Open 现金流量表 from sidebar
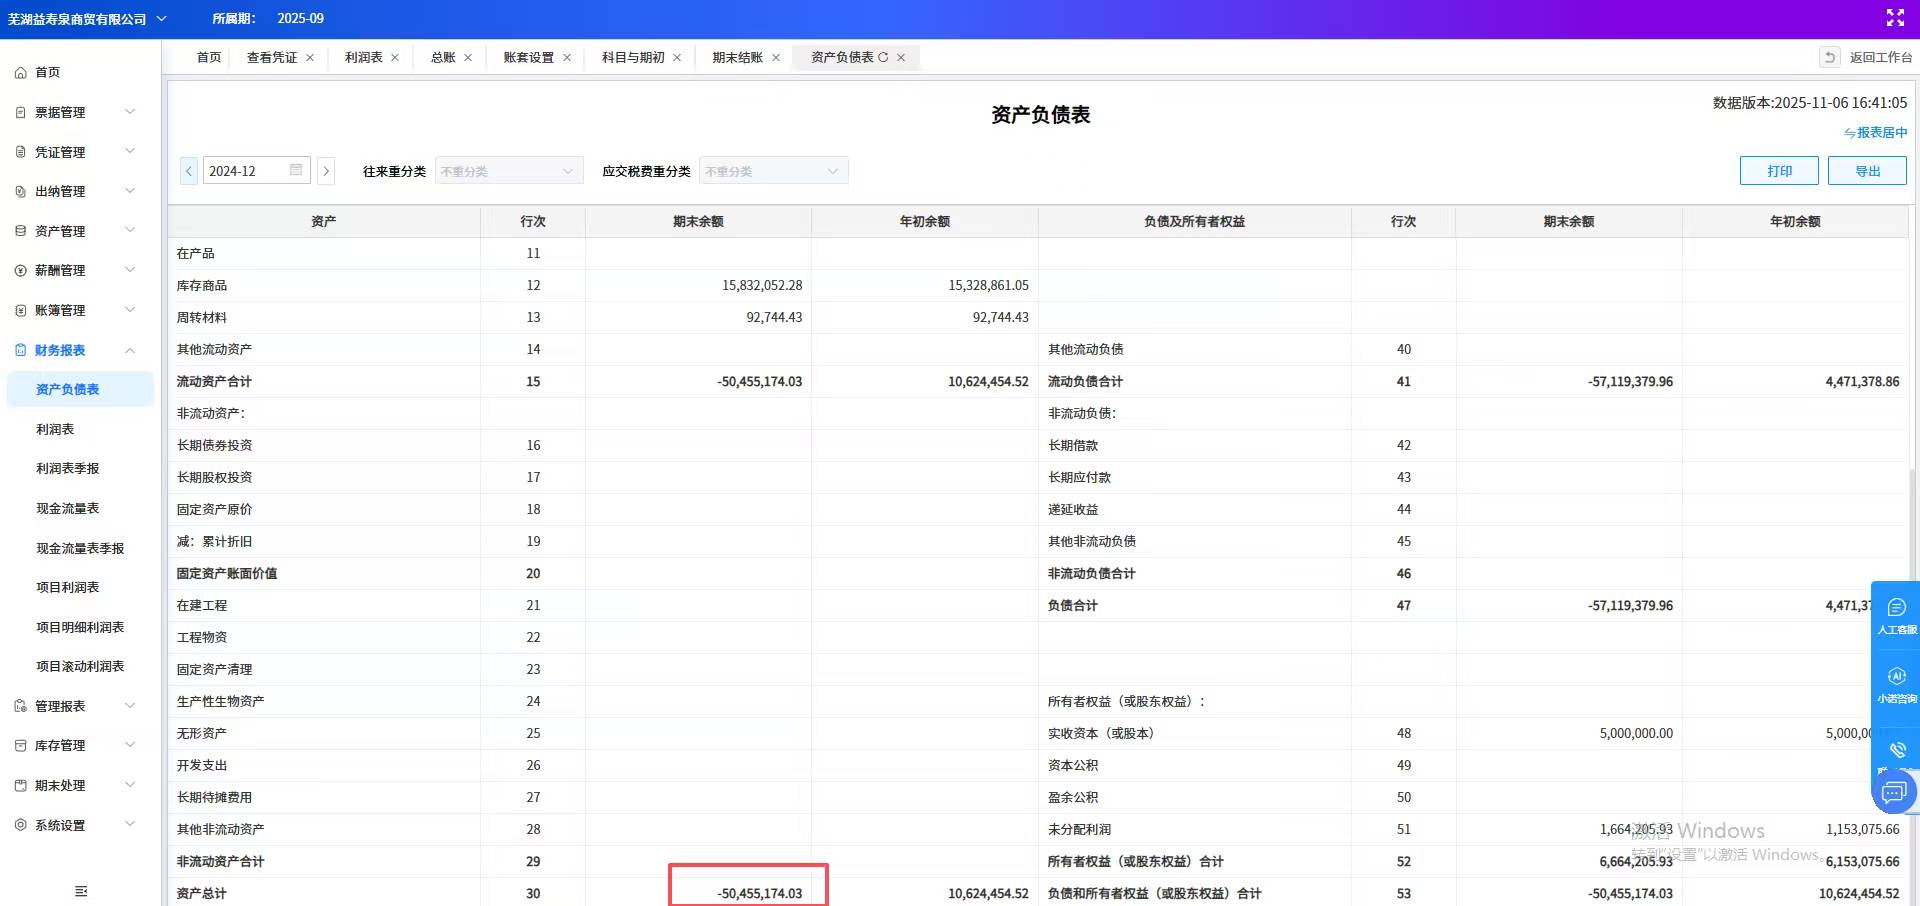 [68, 508]
